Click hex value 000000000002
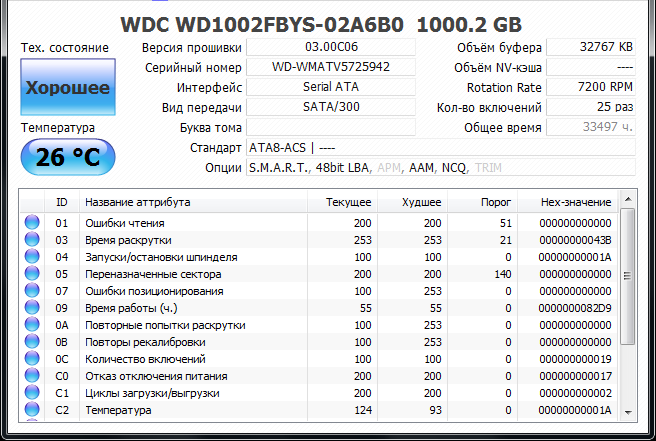 [575, 393]
